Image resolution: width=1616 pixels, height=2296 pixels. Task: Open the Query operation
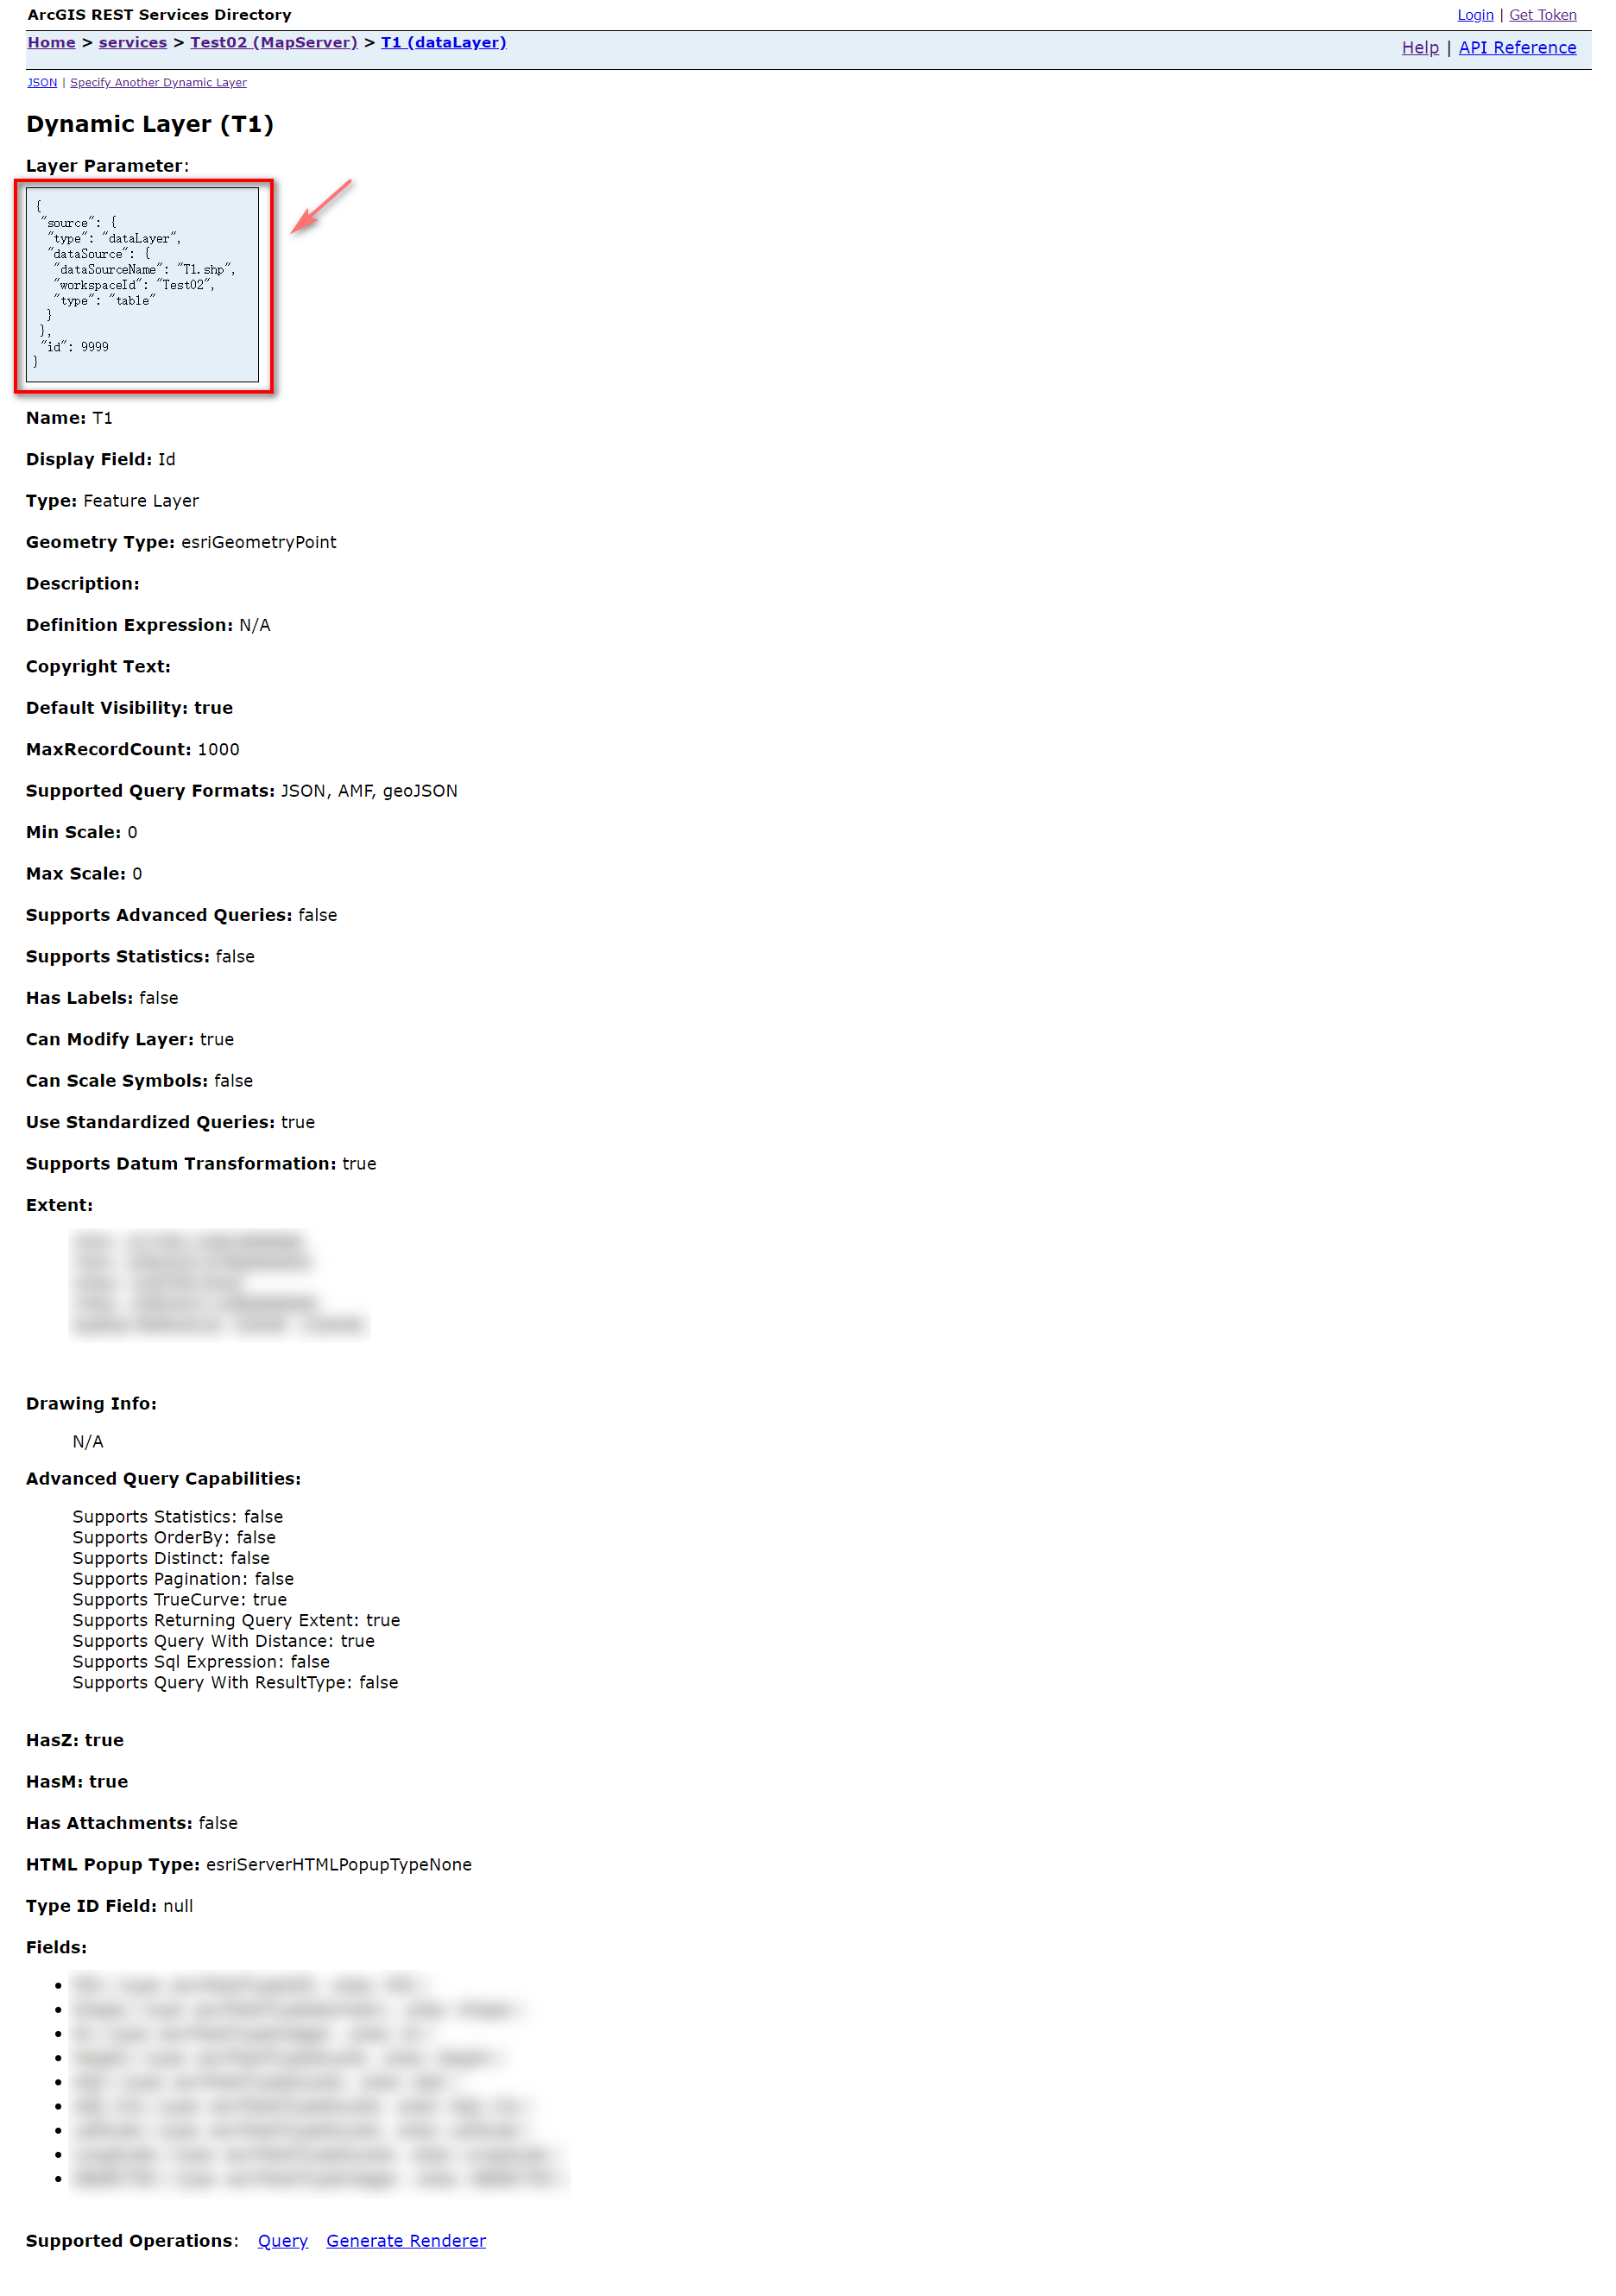click(x=283, y=2240)
